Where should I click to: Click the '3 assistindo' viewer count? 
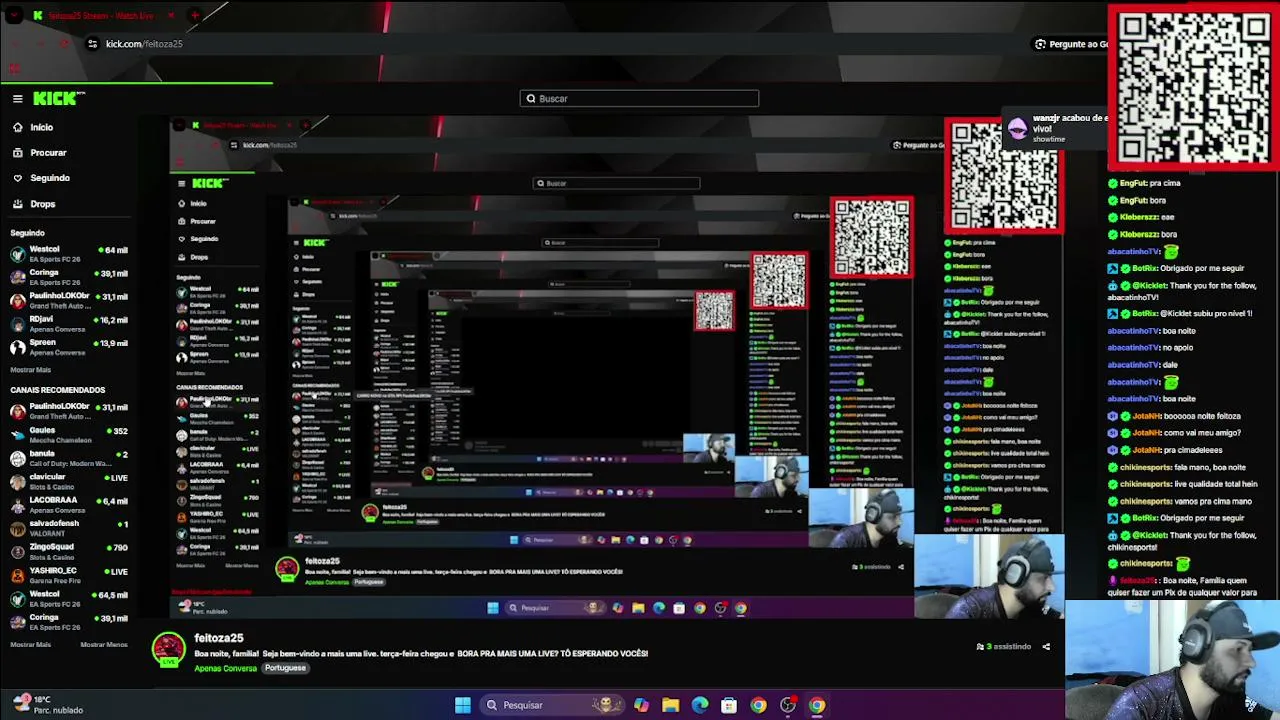click(x=1004, y=647)
